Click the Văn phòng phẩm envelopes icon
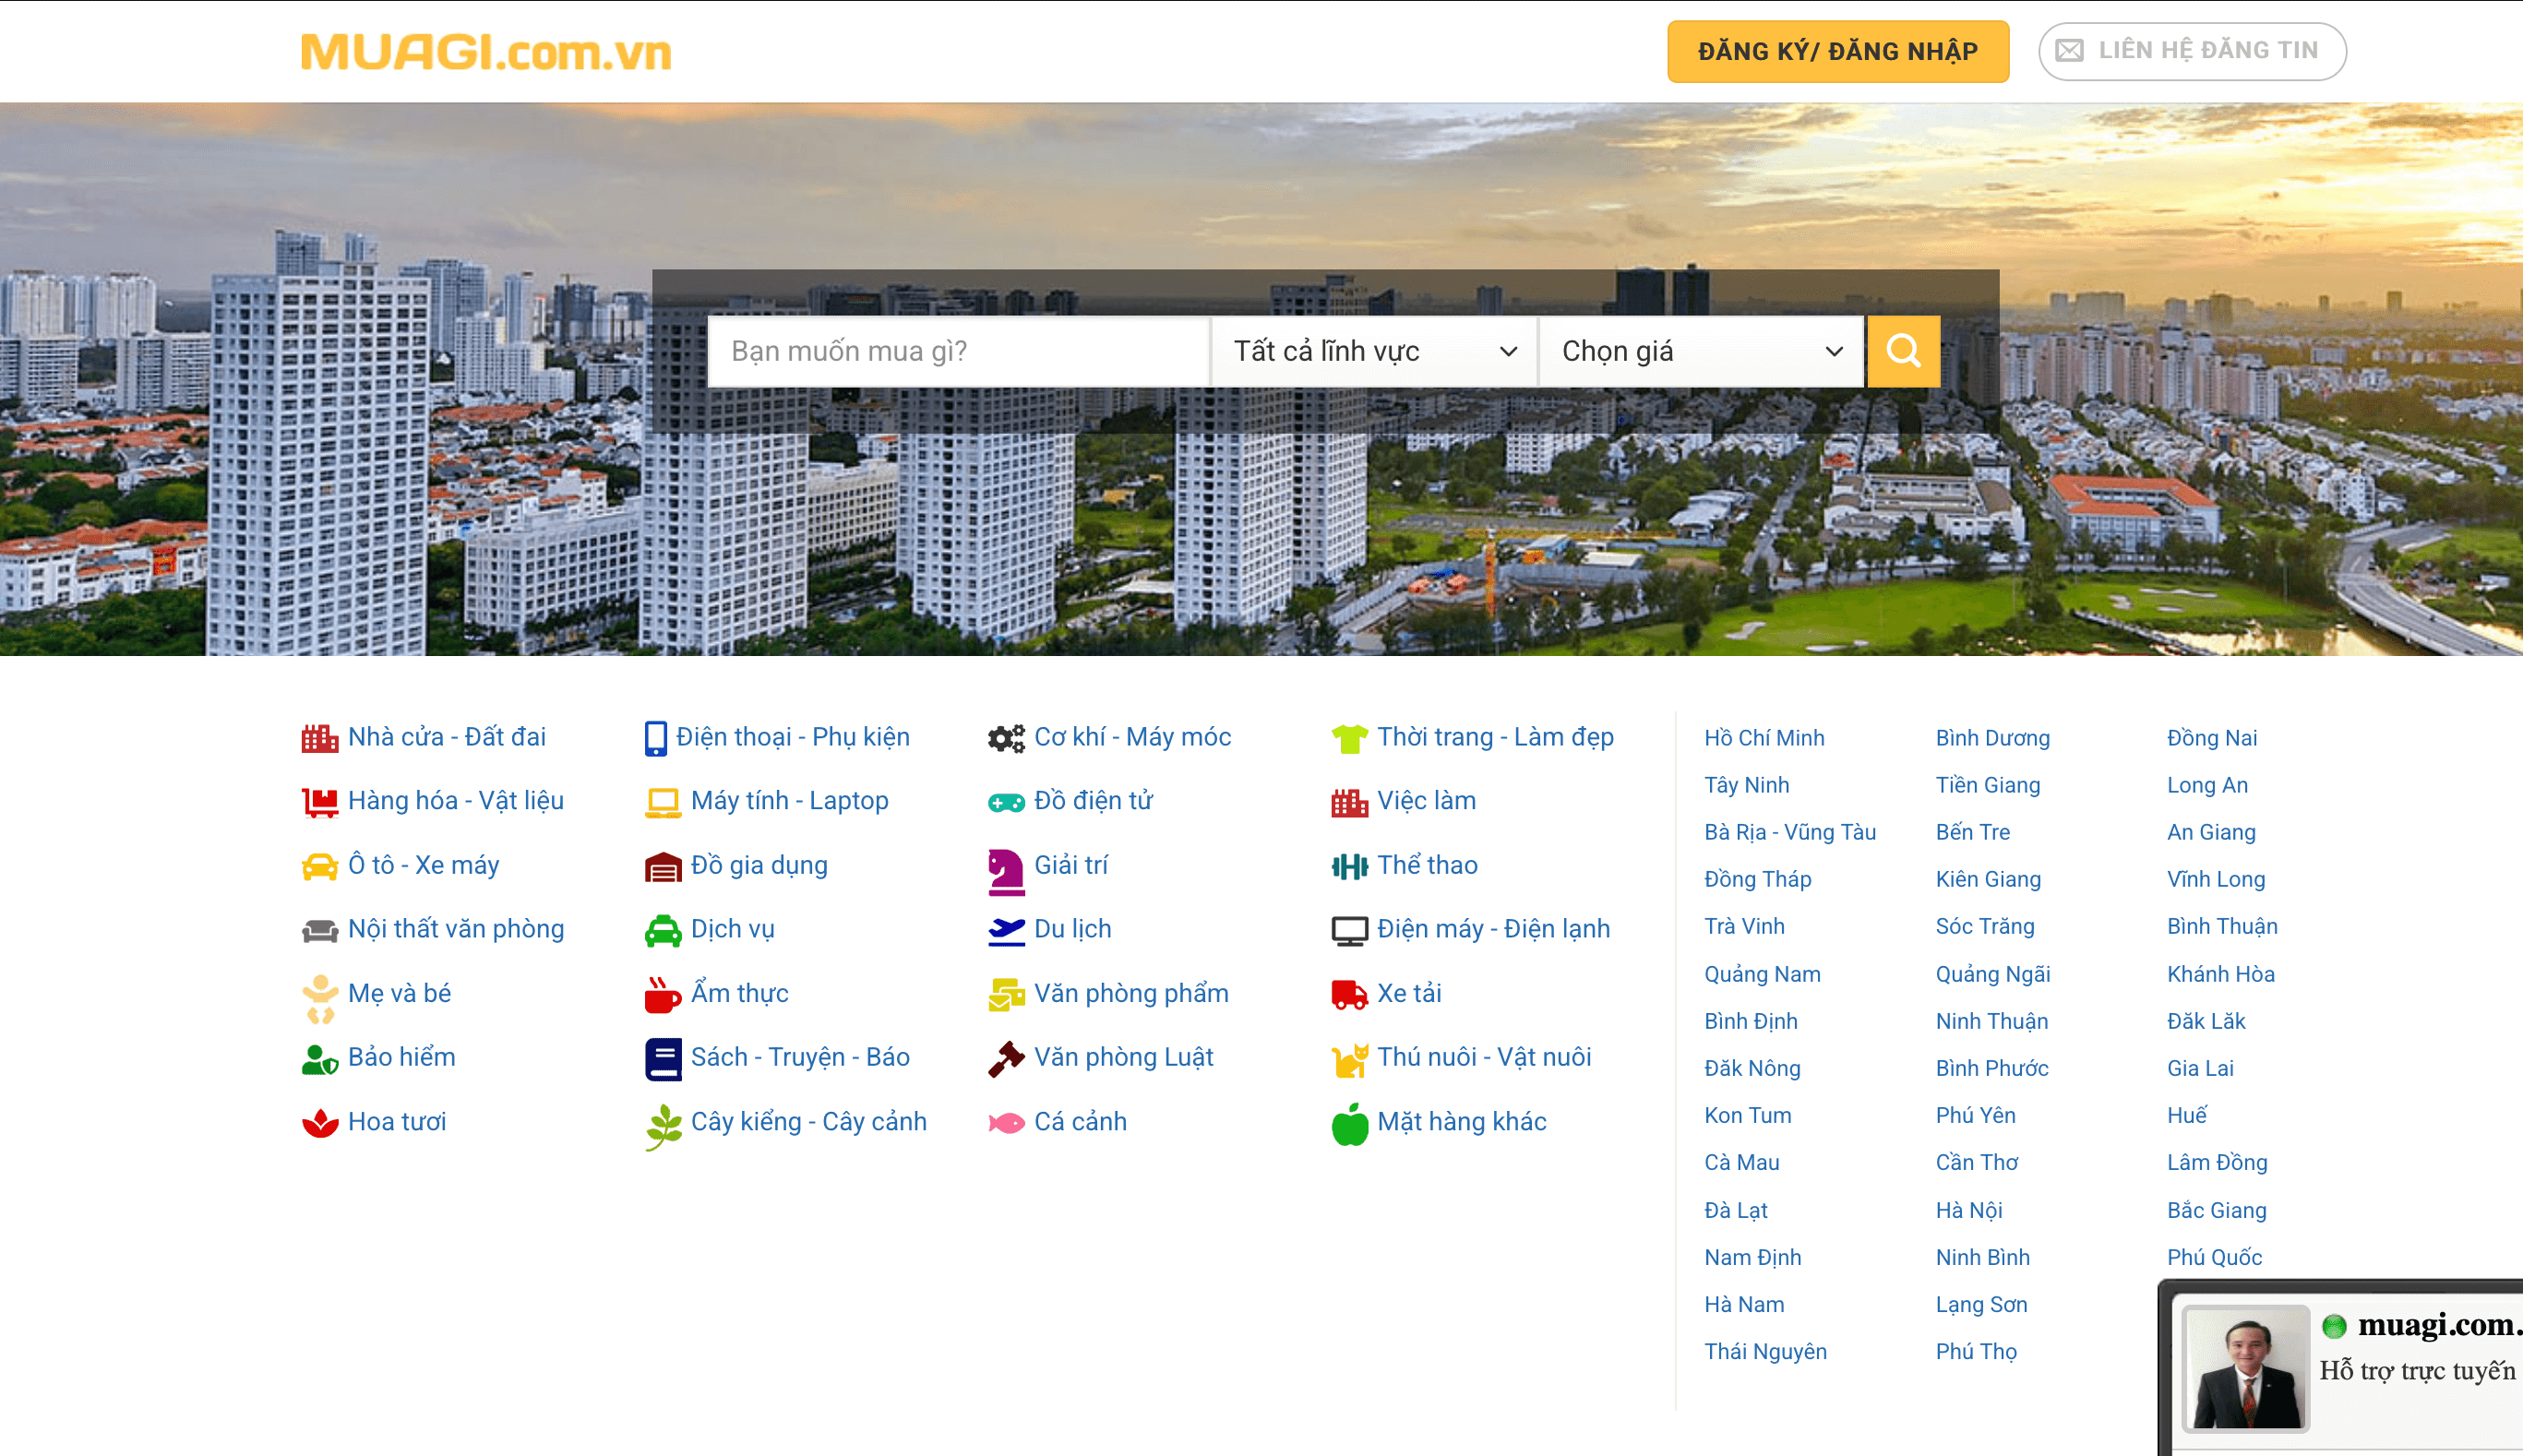This screenshot has width=2523, height=1456. tap(1006, 994)
